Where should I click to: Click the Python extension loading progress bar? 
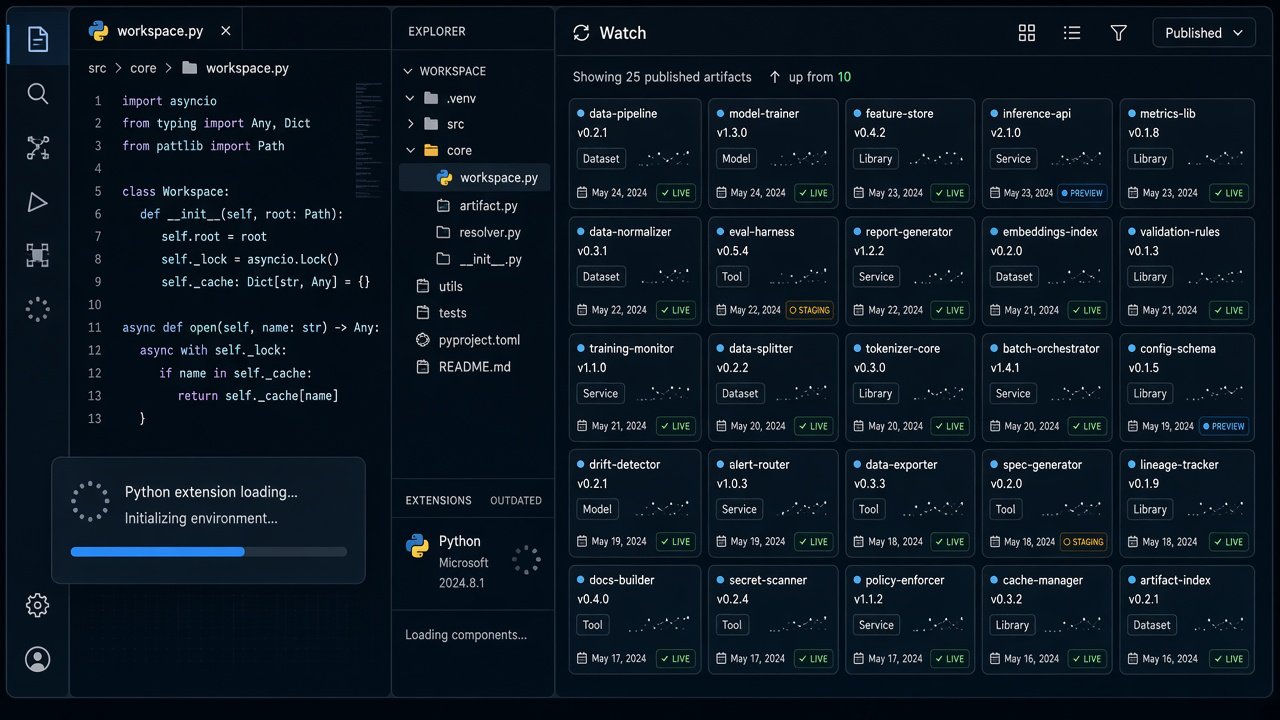coord(209,551)
